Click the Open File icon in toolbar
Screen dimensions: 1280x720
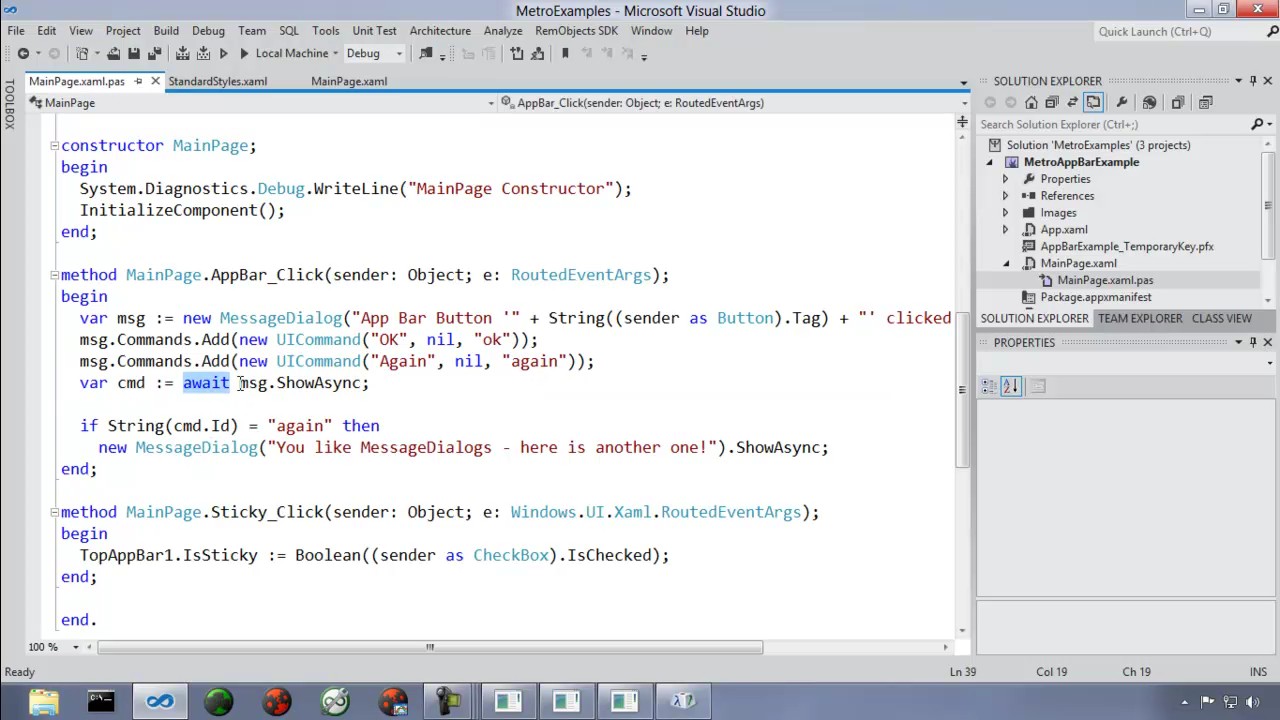(113, 53)
